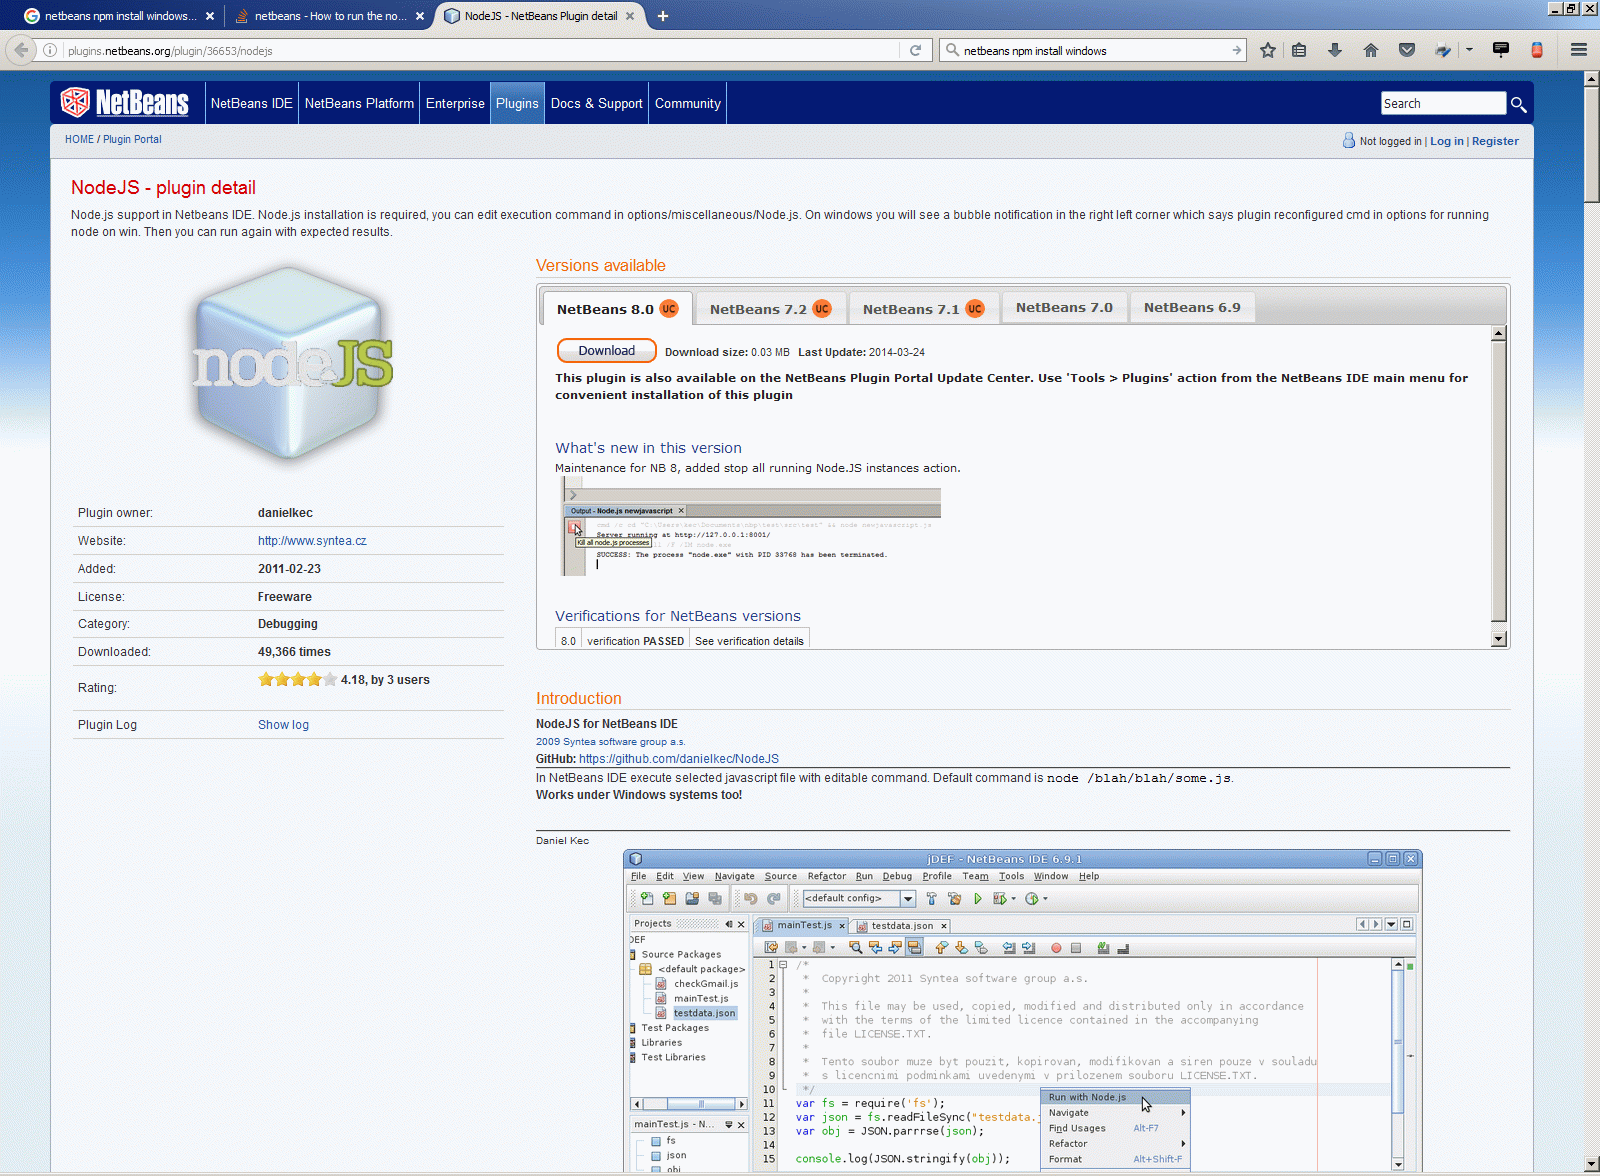1600x1176 pixels.
Task: Open the Docs & Support navigation item
Action: (596, 103)
